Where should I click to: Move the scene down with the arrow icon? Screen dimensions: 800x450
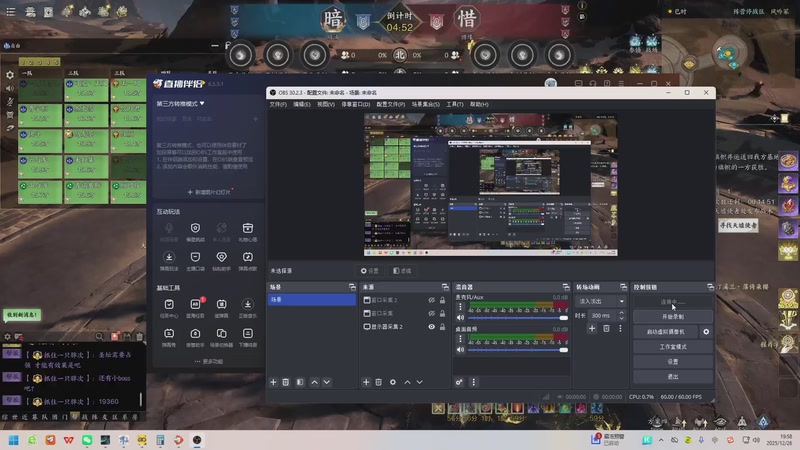(x=327, y=382)
